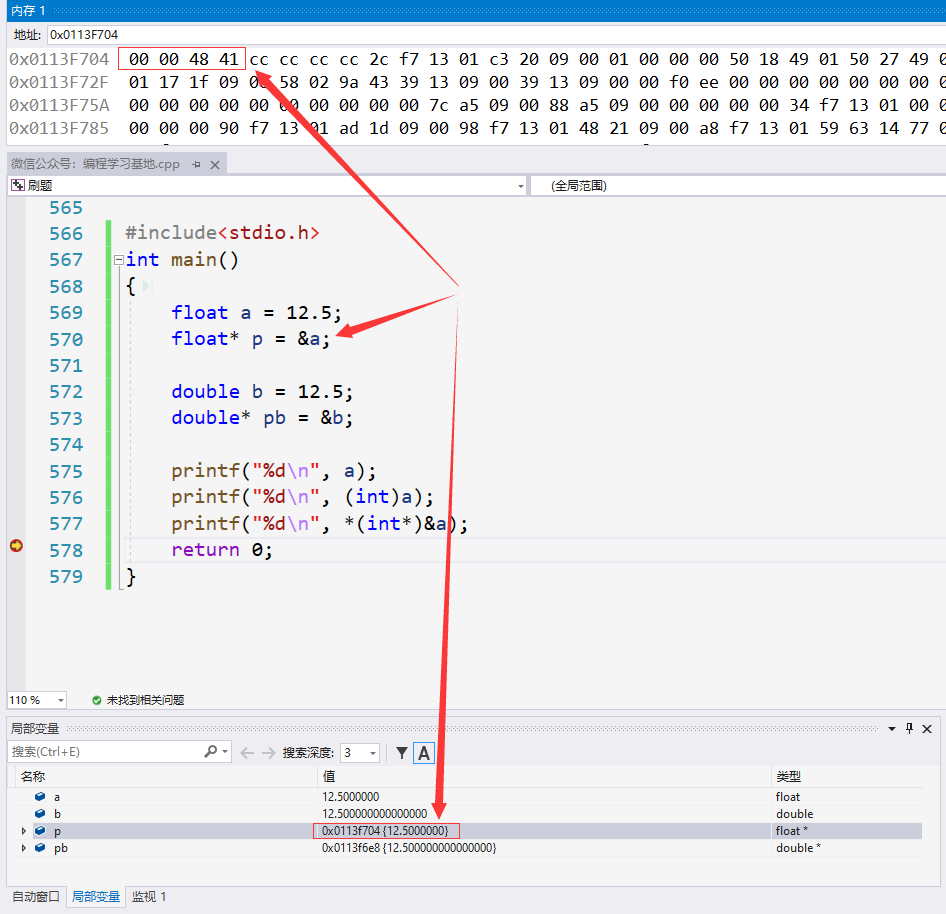Click the search magnifier icon in locals
Screen dimensions: 946x914
210,752
